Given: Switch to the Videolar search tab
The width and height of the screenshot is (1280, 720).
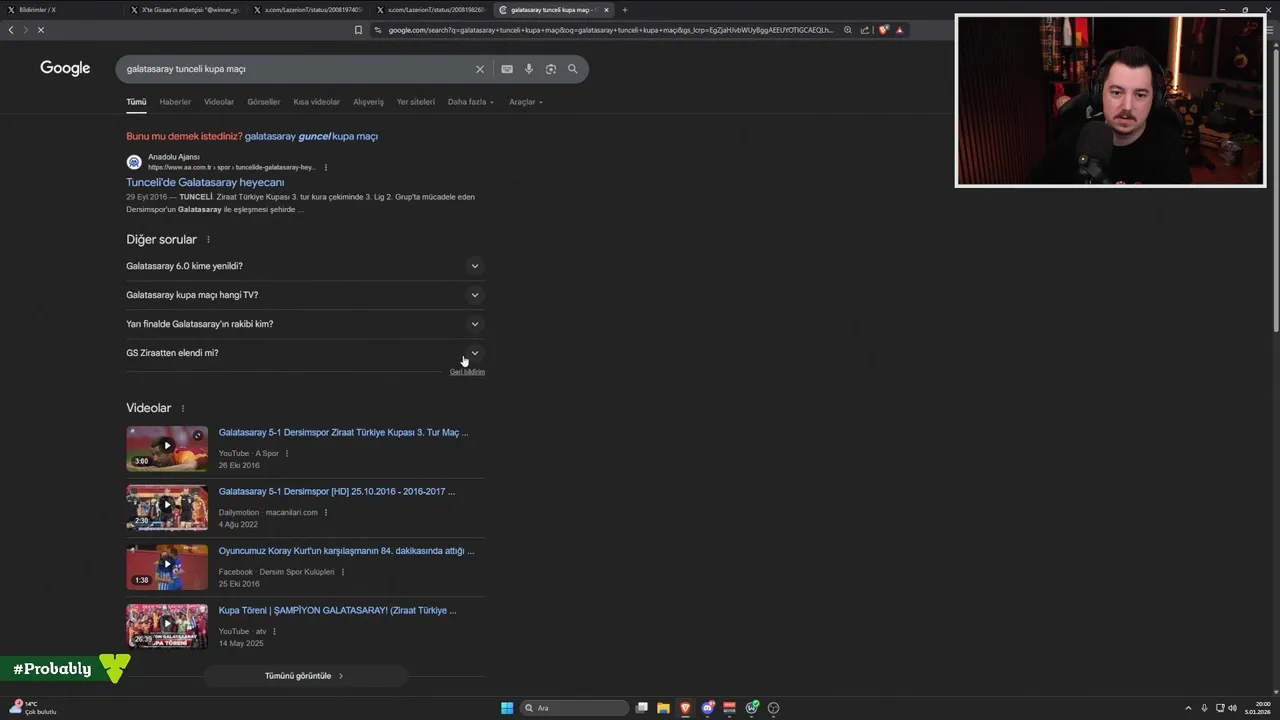Looking at the screenshot, I should pyautogui.click(x=219, y=102).
